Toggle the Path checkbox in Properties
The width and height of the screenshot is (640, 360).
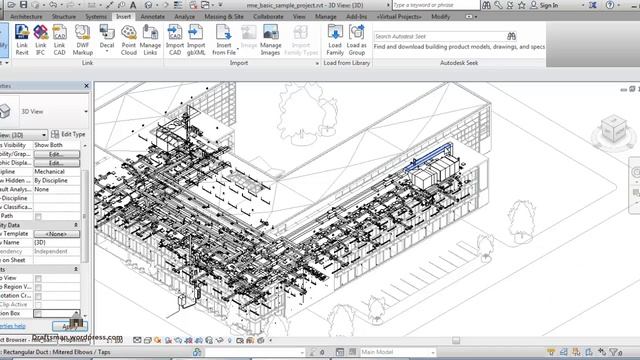[x=38, y=216]
